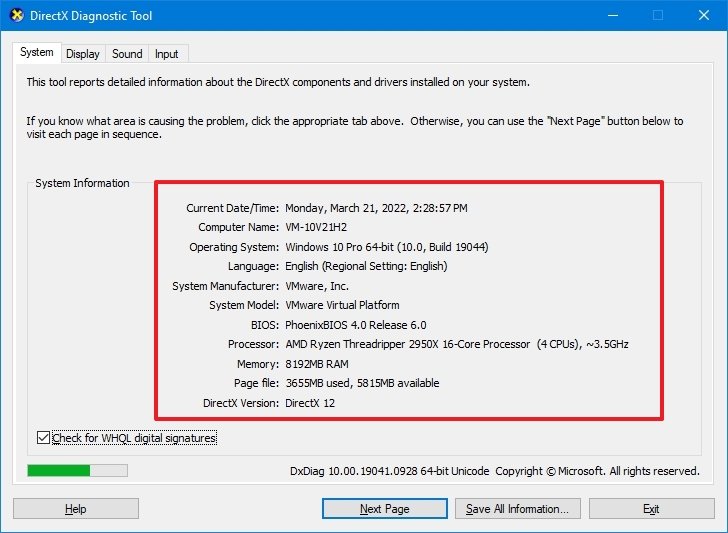The height and width of the screenshot is (533, 728).
Task: Exit the DirectX Diagnostic Tool
Action: coord(651,509)
